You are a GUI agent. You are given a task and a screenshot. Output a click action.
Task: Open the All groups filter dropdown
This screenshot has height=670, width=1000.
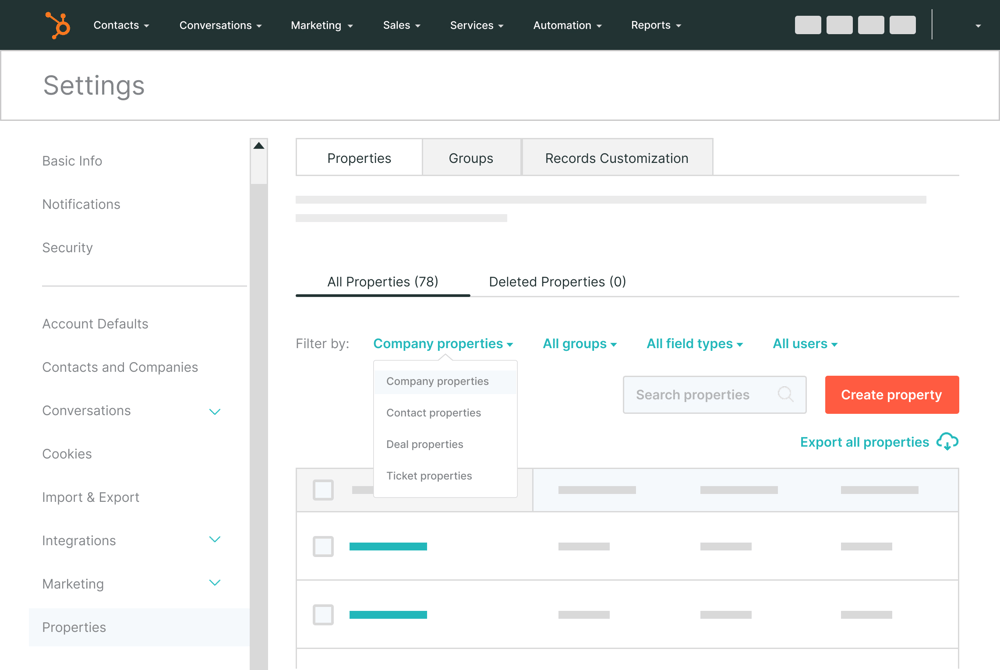point(579,343)
